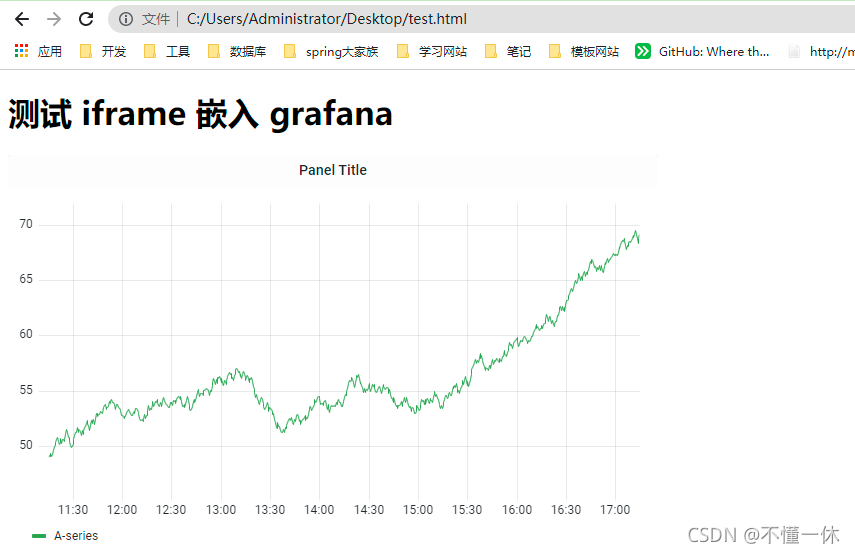
Task: Click the 15:00 time axis label
Action: tap(418, 510)
